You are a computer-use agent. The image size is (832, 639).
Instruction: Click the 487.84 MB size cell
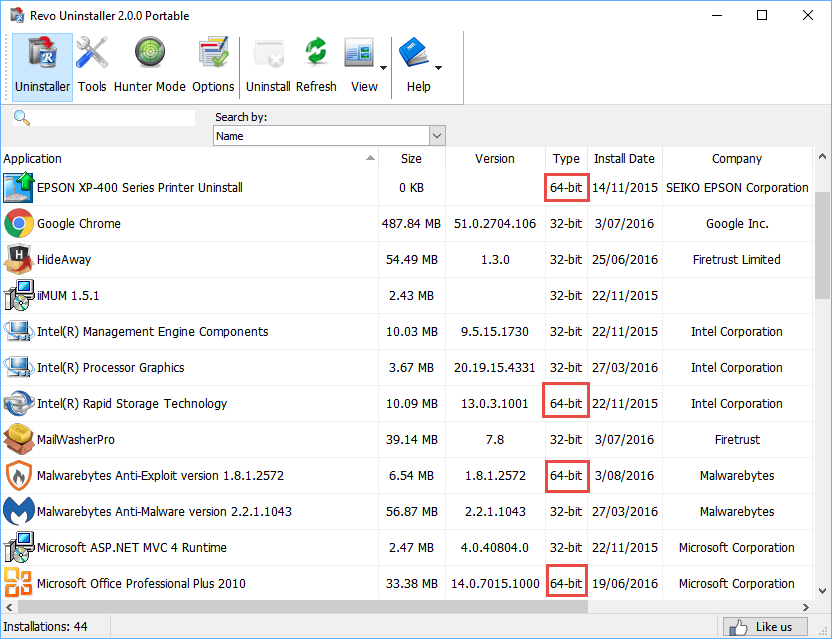(x=411, y=223)
